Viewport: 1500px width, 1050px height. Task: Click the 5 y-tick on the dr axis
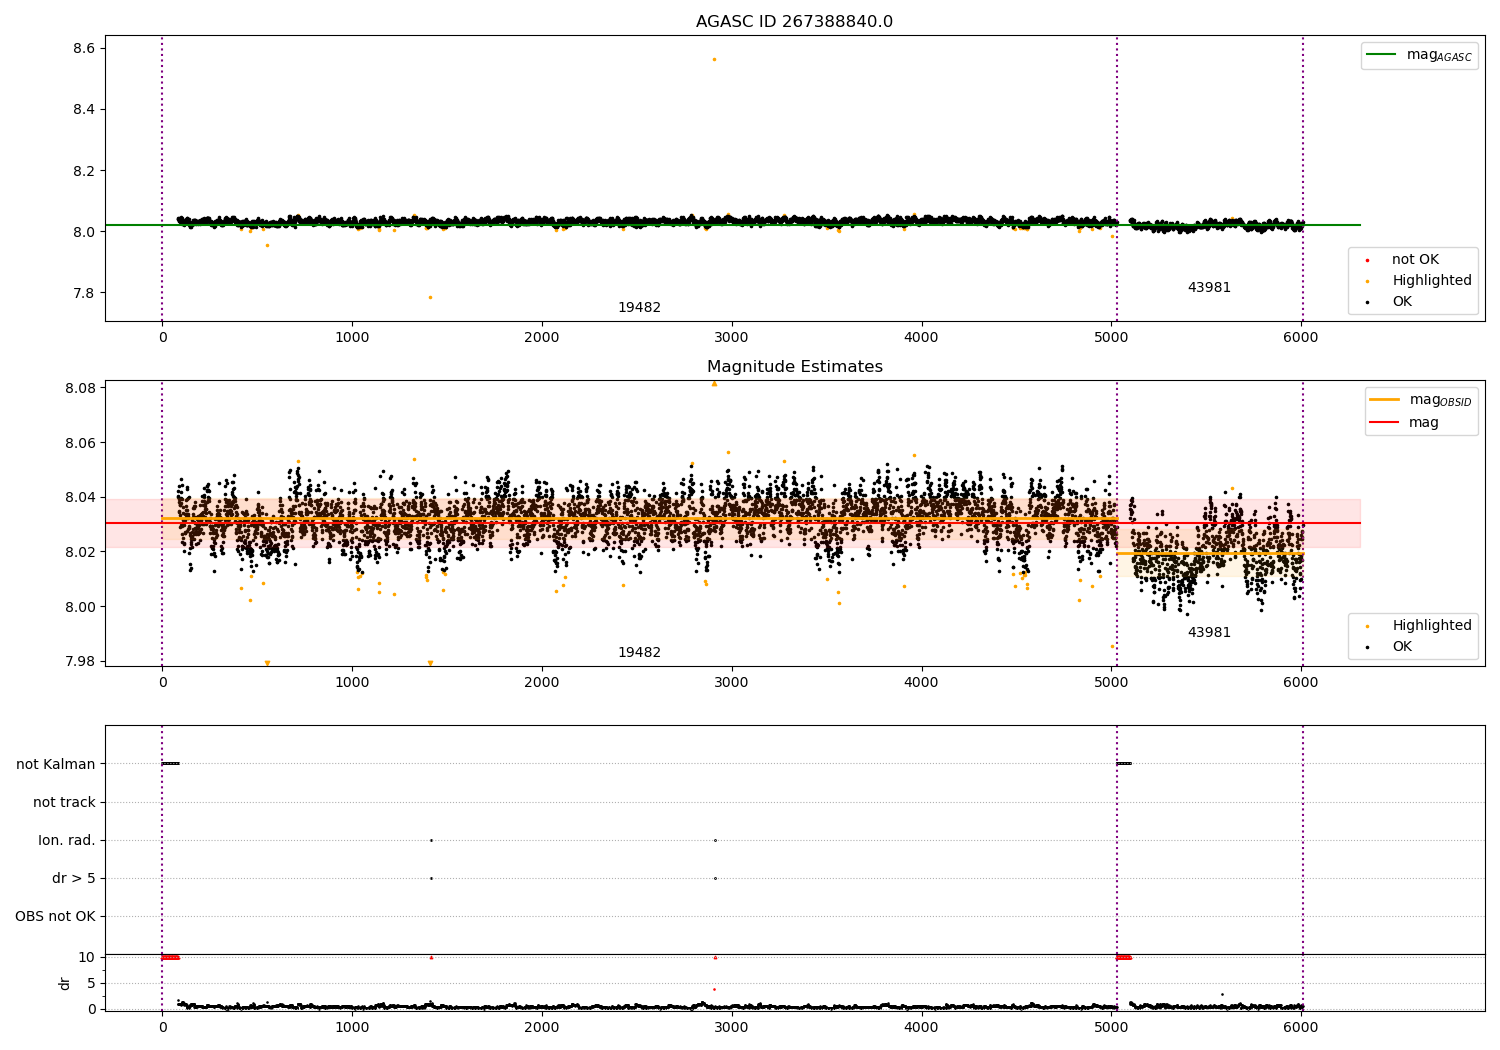click(x=91, y=983)
